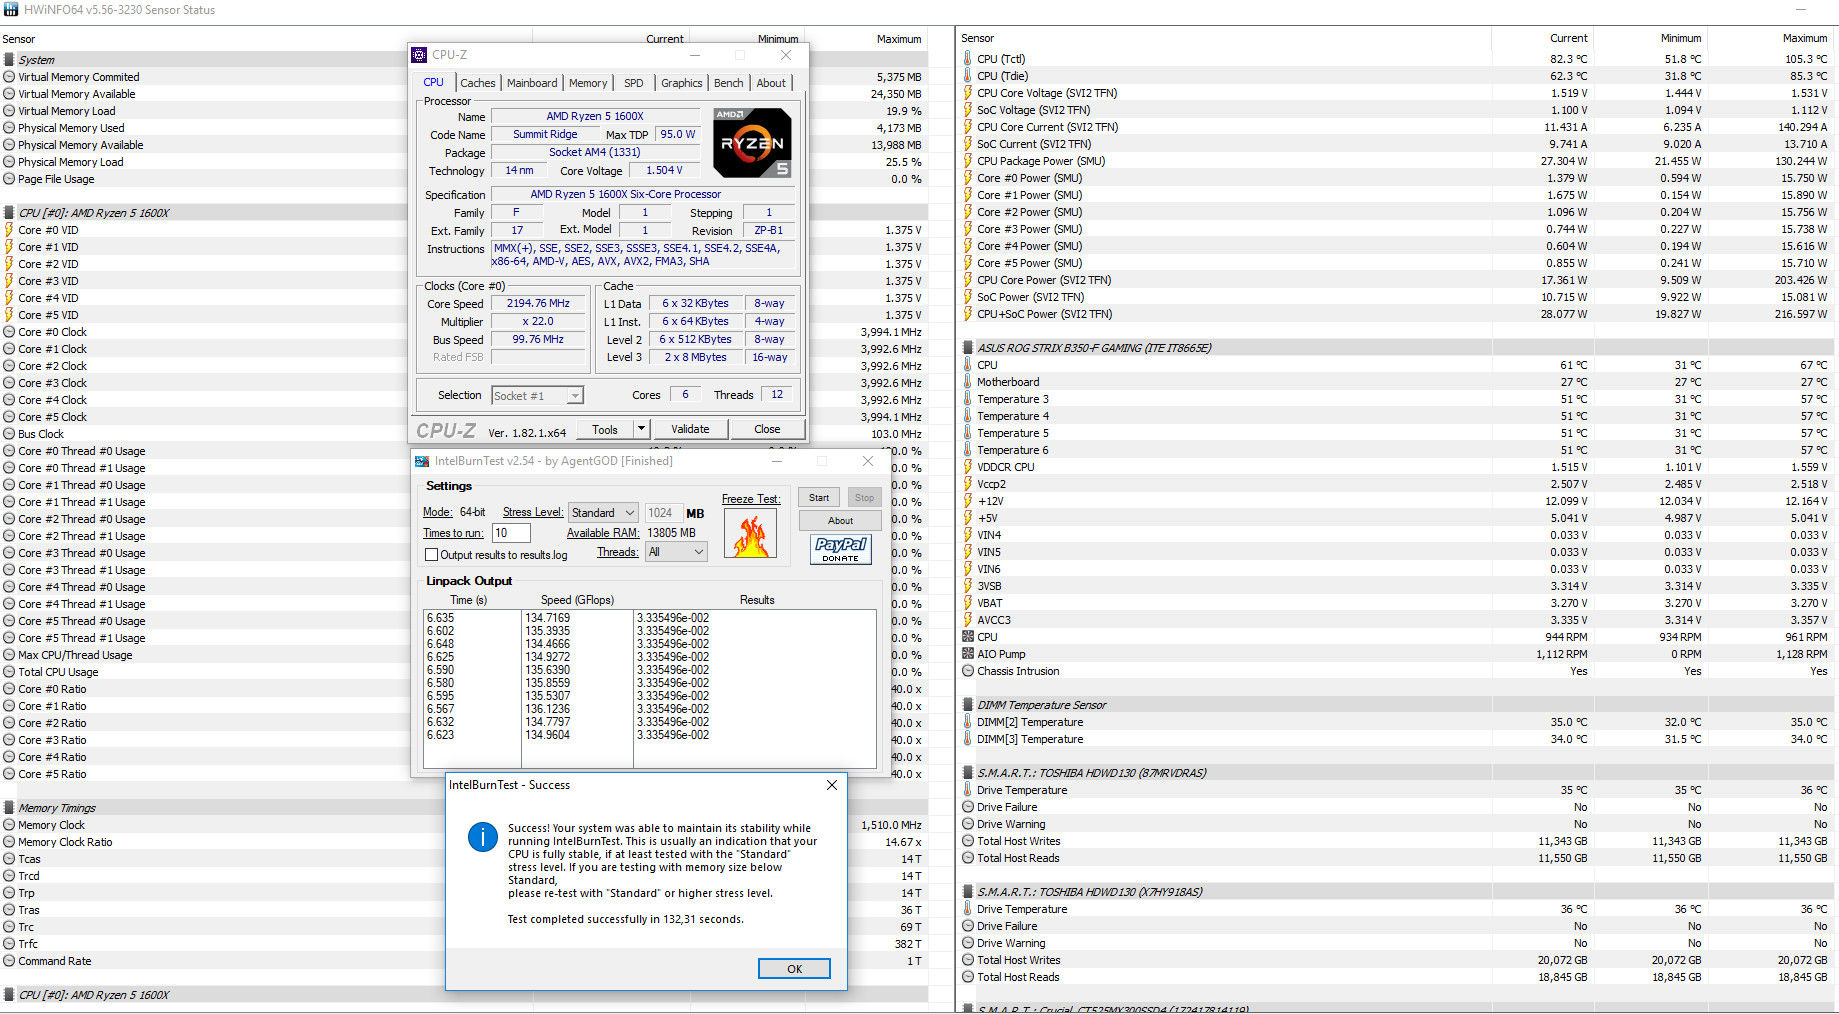Viewport: 1839px width, 1014px height.
Task: Click the CPU Core Voltage lightning icon
Action: tap(967, 93)
